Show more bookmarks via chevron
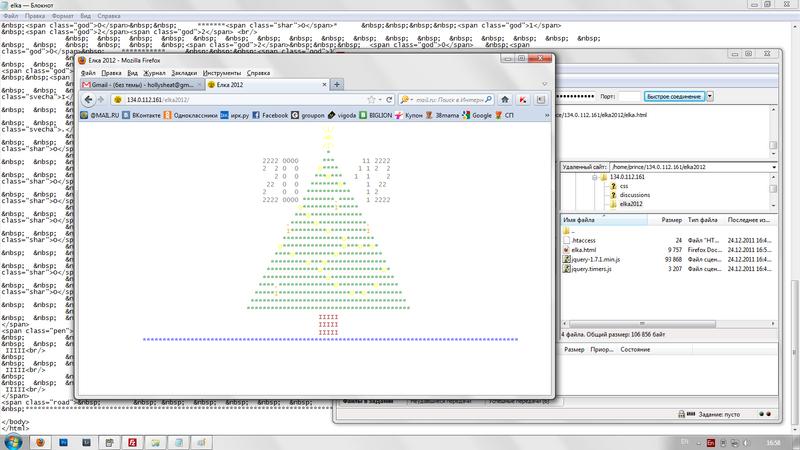The image size is (800, 450). tap(547, 115)
